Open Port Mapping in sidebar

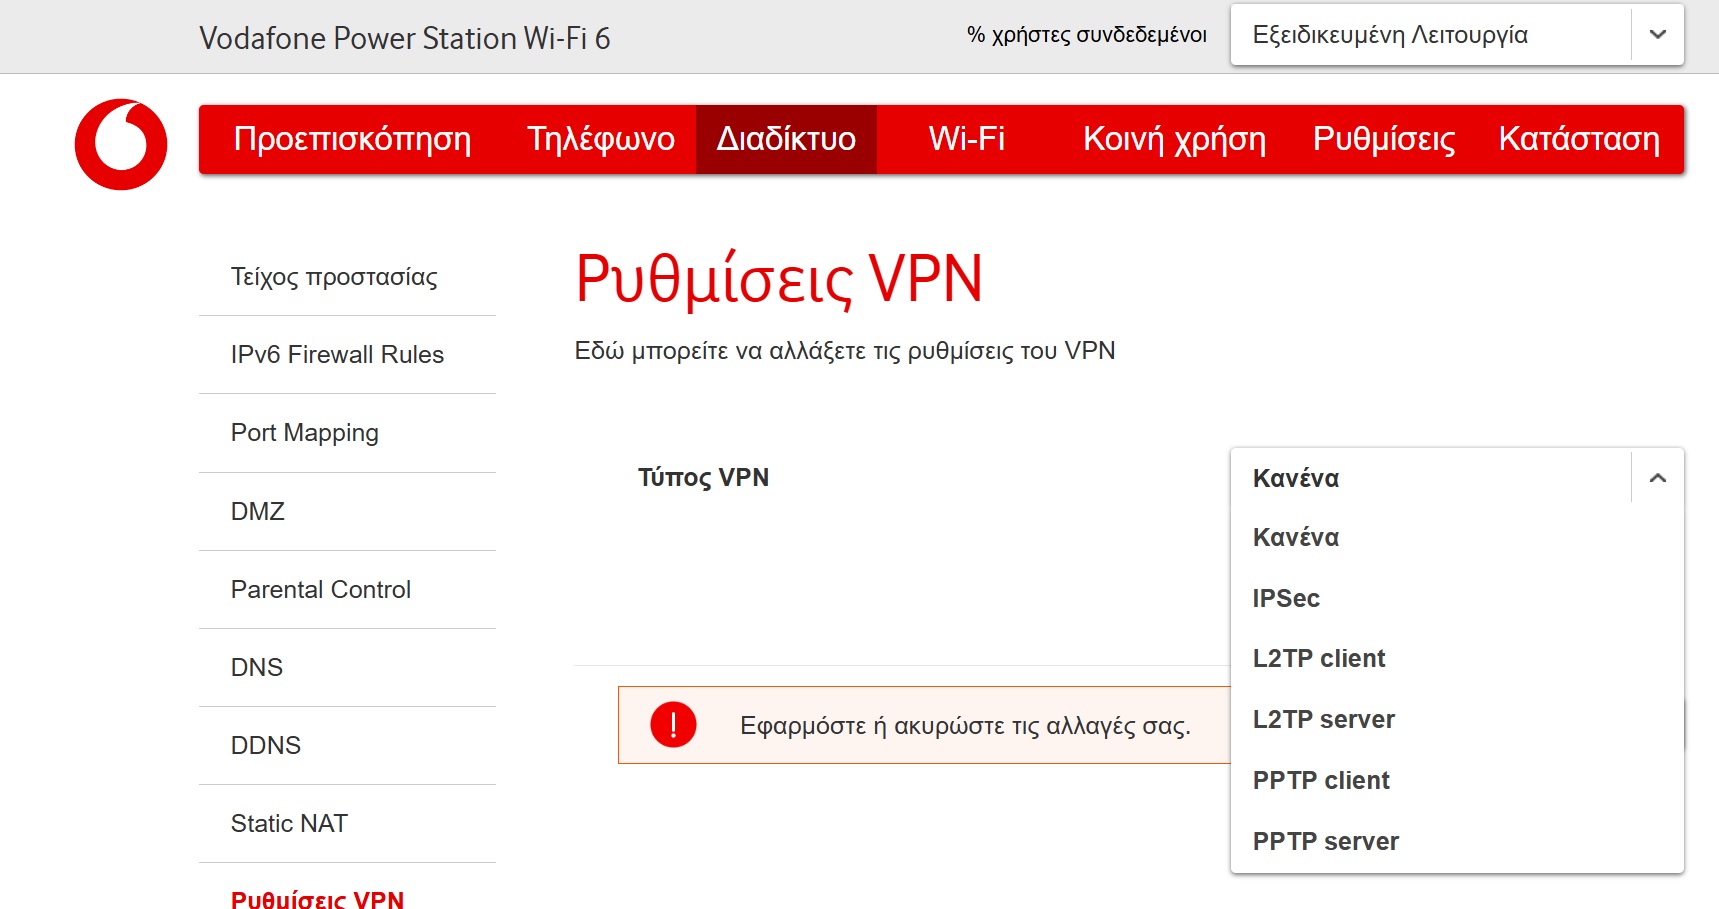305,433
